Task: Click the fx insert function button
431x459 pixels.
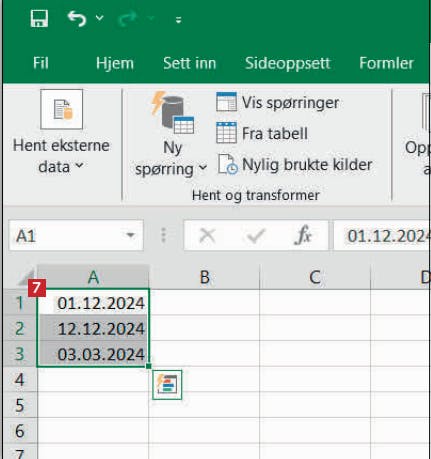Action: click(x=303, y=235)
